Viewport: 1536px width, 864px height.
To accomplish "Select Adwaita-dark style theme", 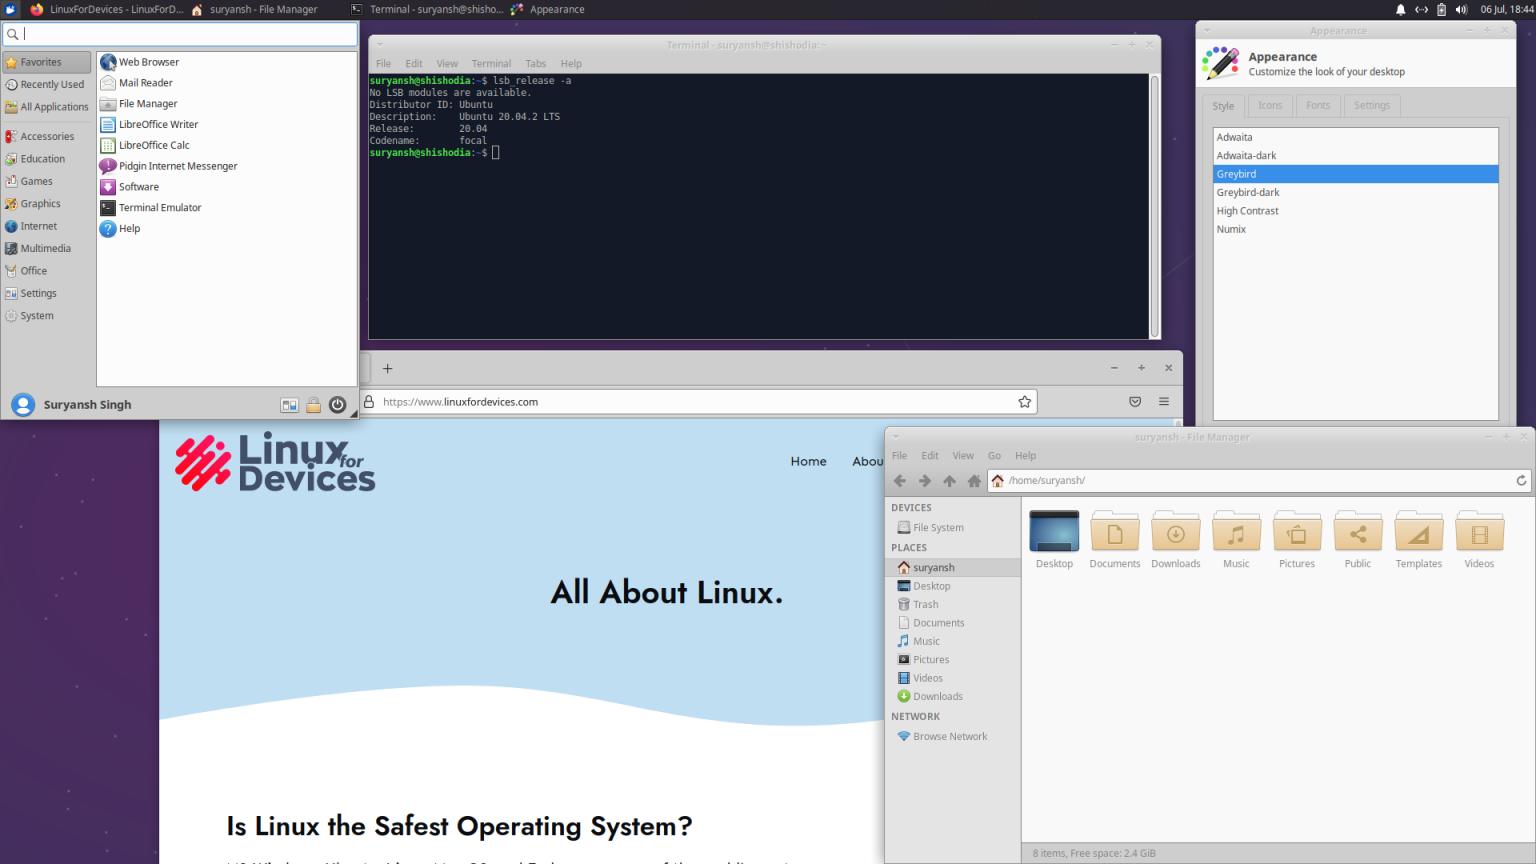I will click(x=1355, y=156).
